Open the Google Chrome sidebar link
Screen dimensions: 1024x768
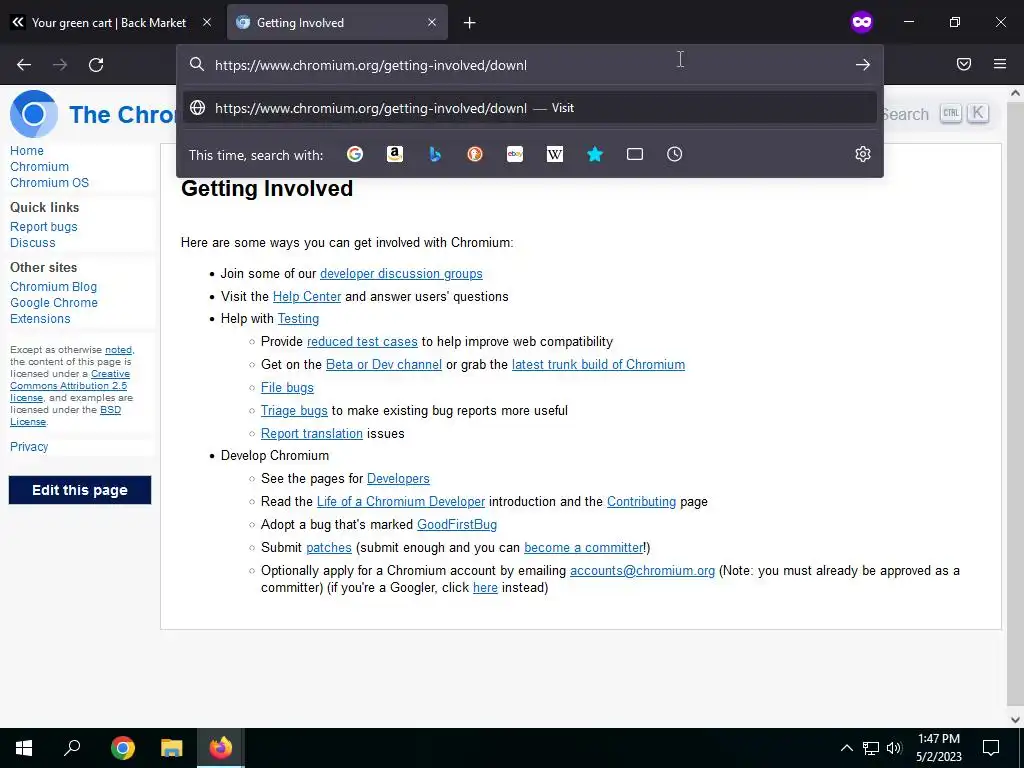[x=54, y=302]
